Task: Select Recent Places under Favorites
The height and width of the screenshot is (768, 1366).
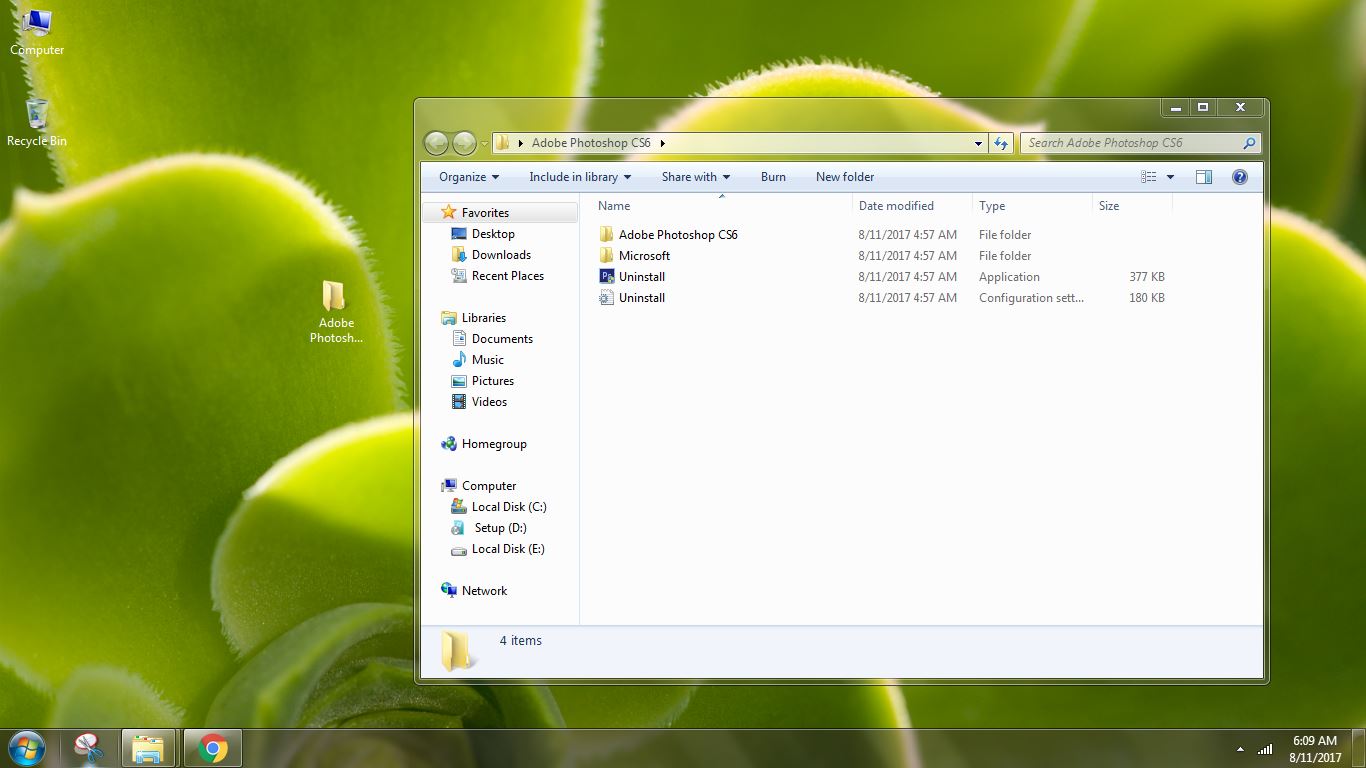Action: 508,276
